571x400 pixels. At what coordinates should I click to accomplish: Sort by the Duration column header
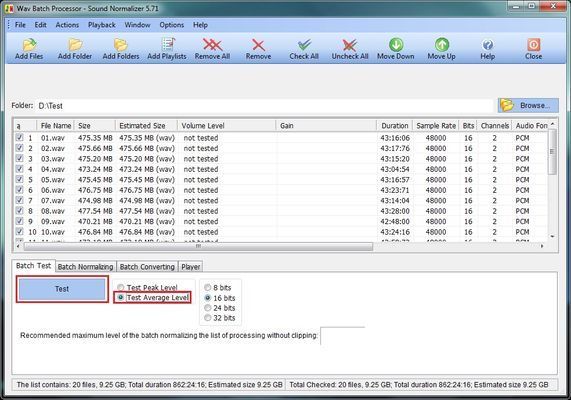tap(395, 126)
